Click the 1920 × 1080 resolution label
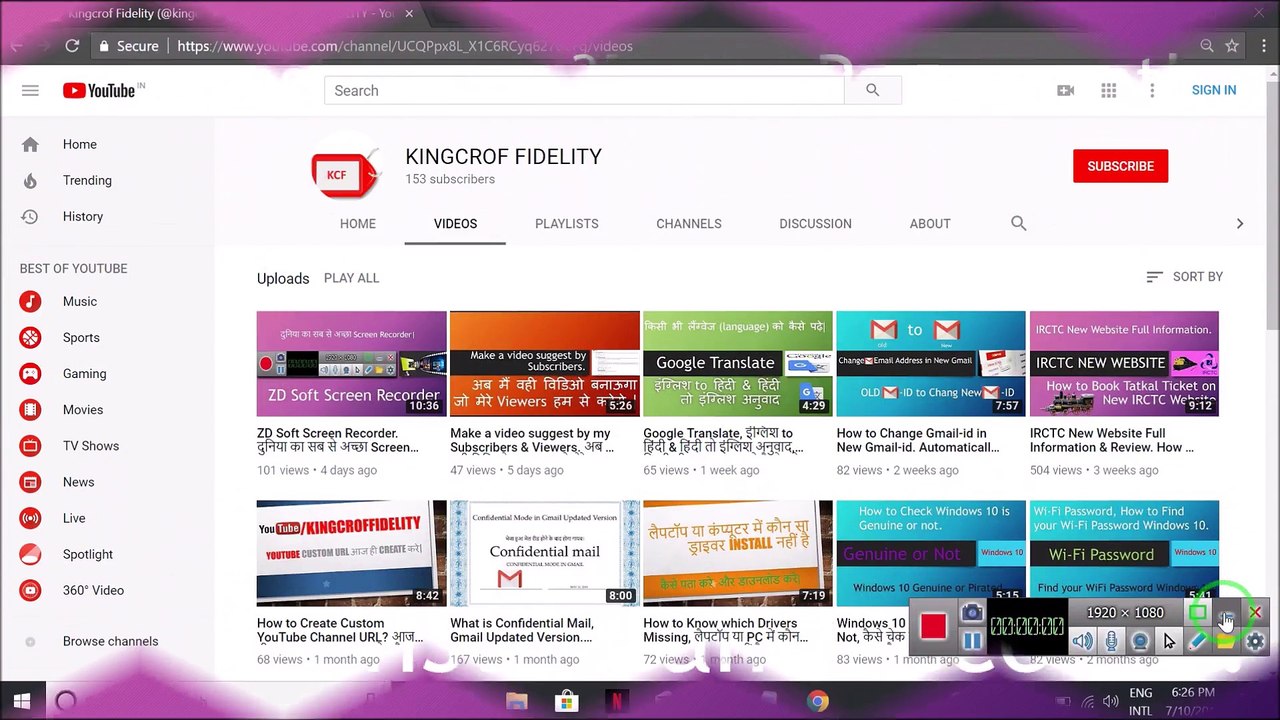 click(1125, 612)
